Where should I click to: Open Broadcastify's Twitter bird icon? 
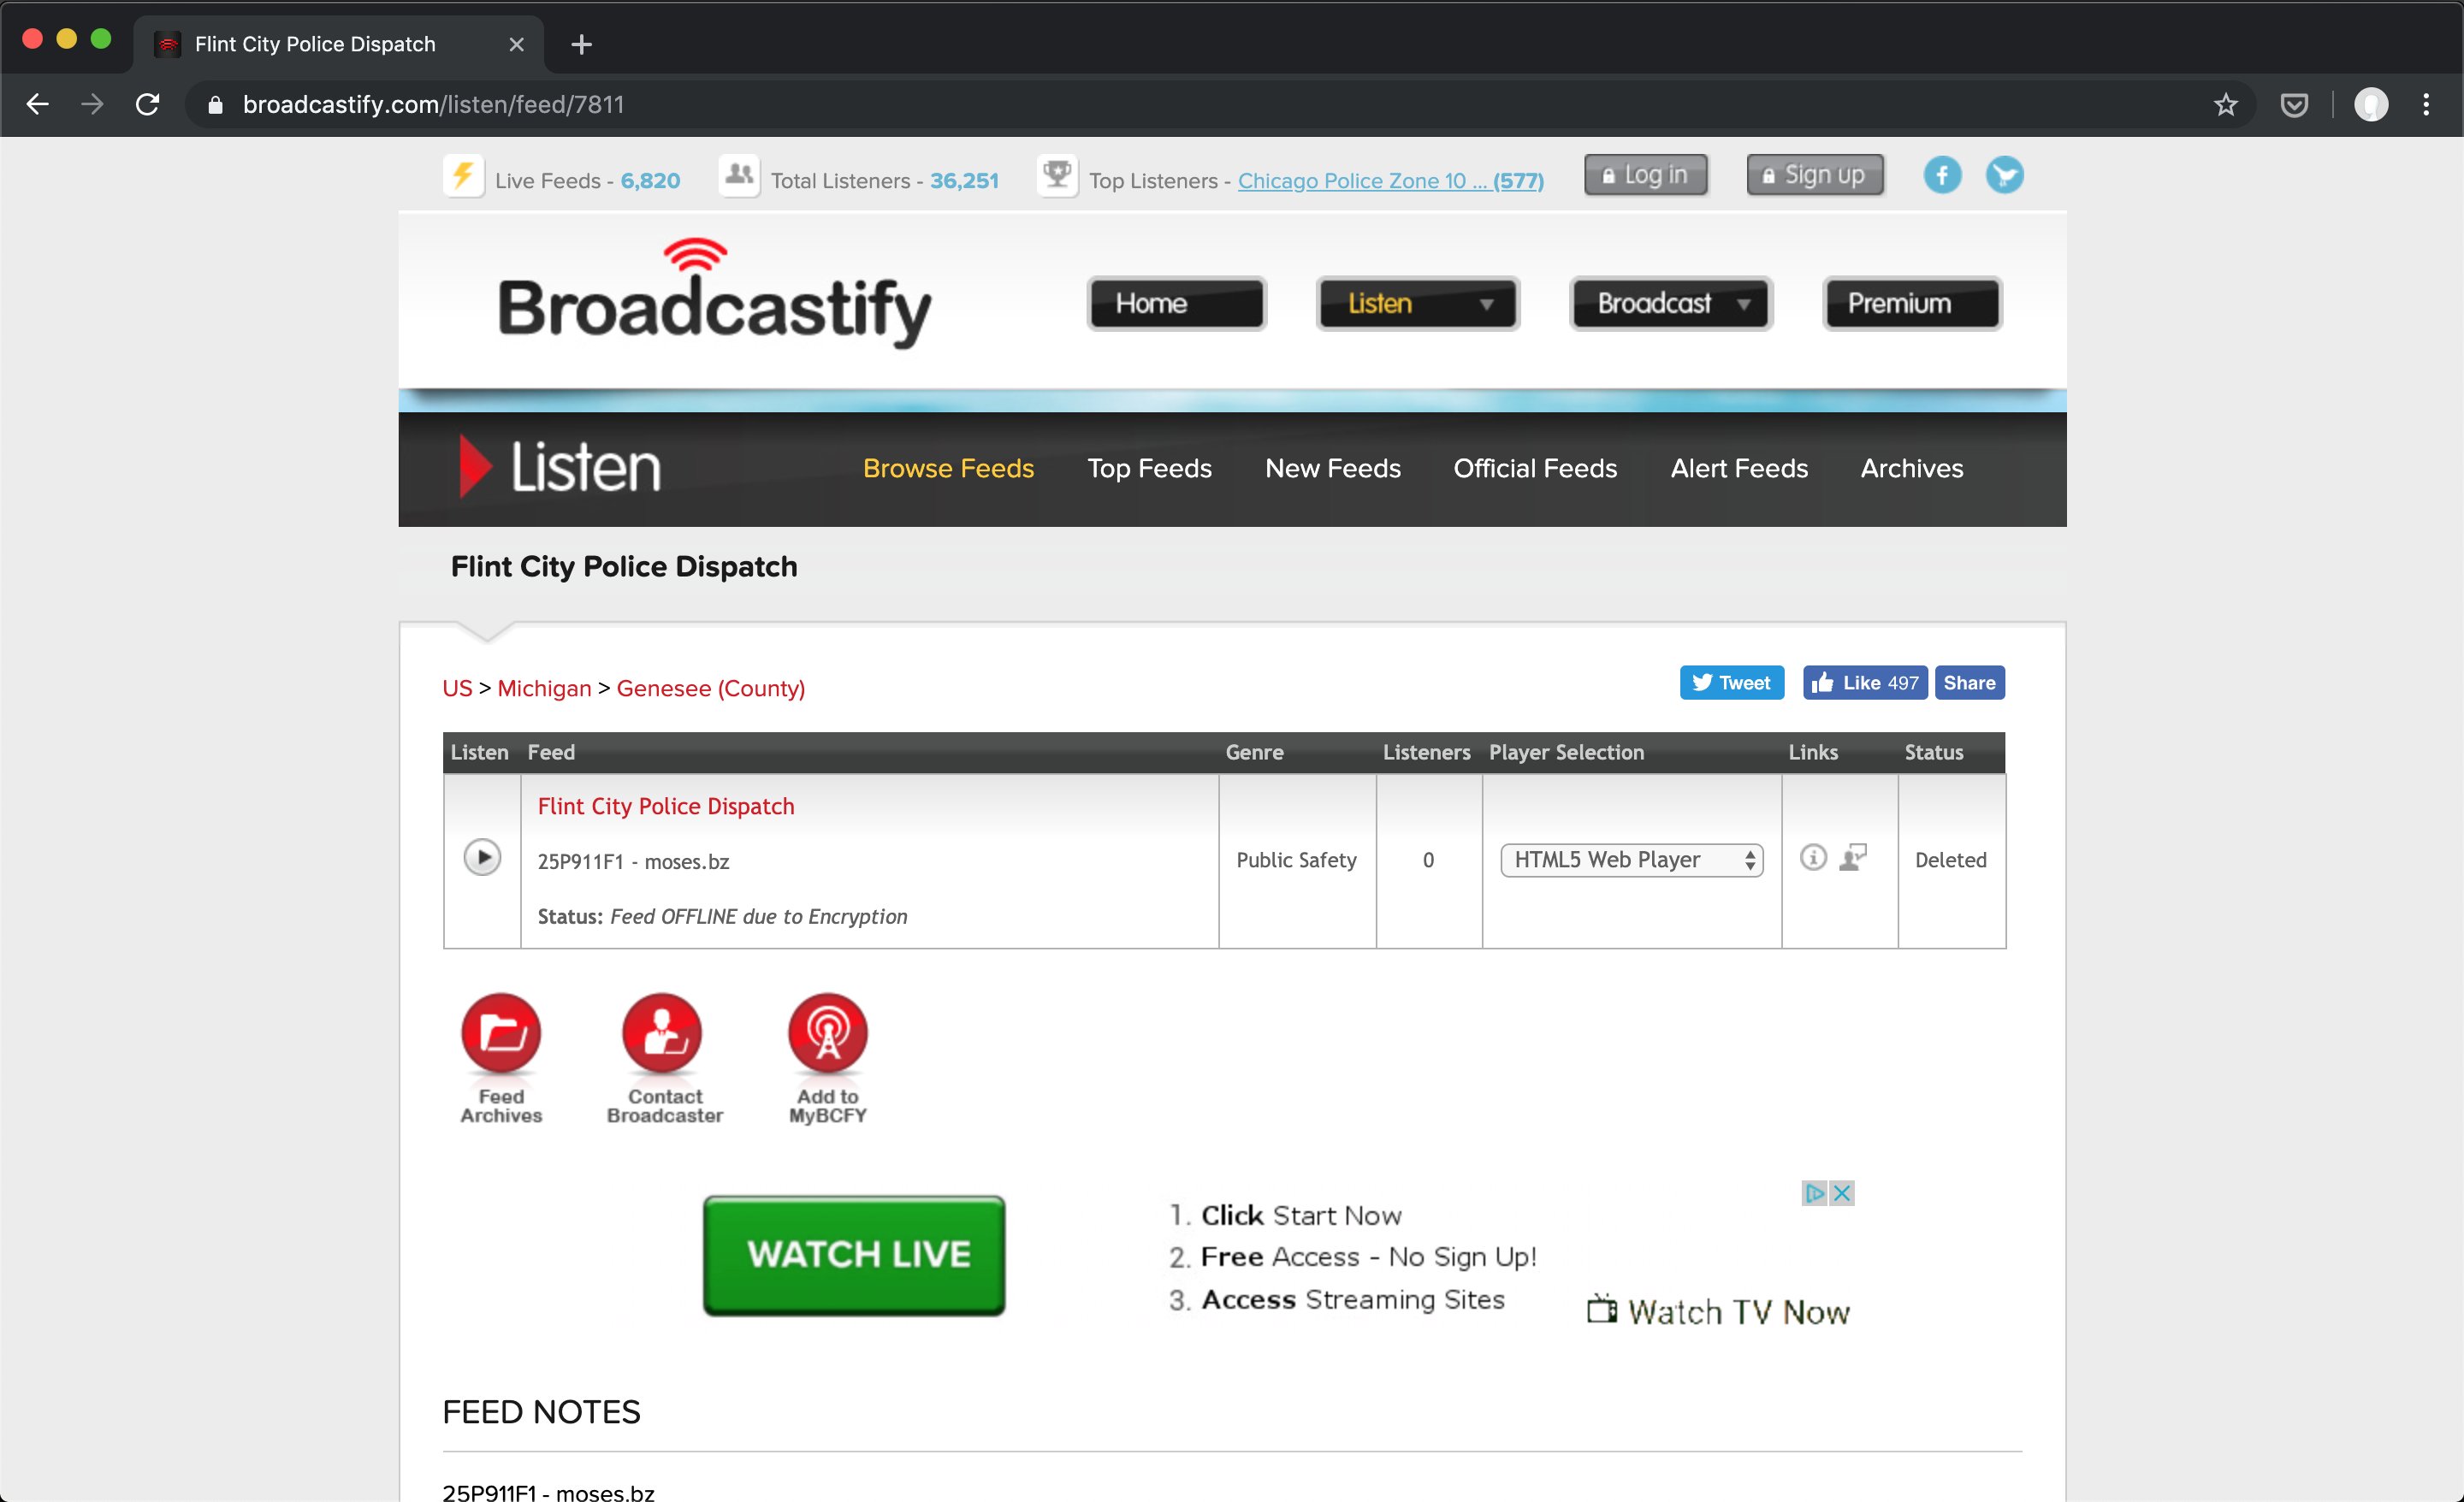2004,175
